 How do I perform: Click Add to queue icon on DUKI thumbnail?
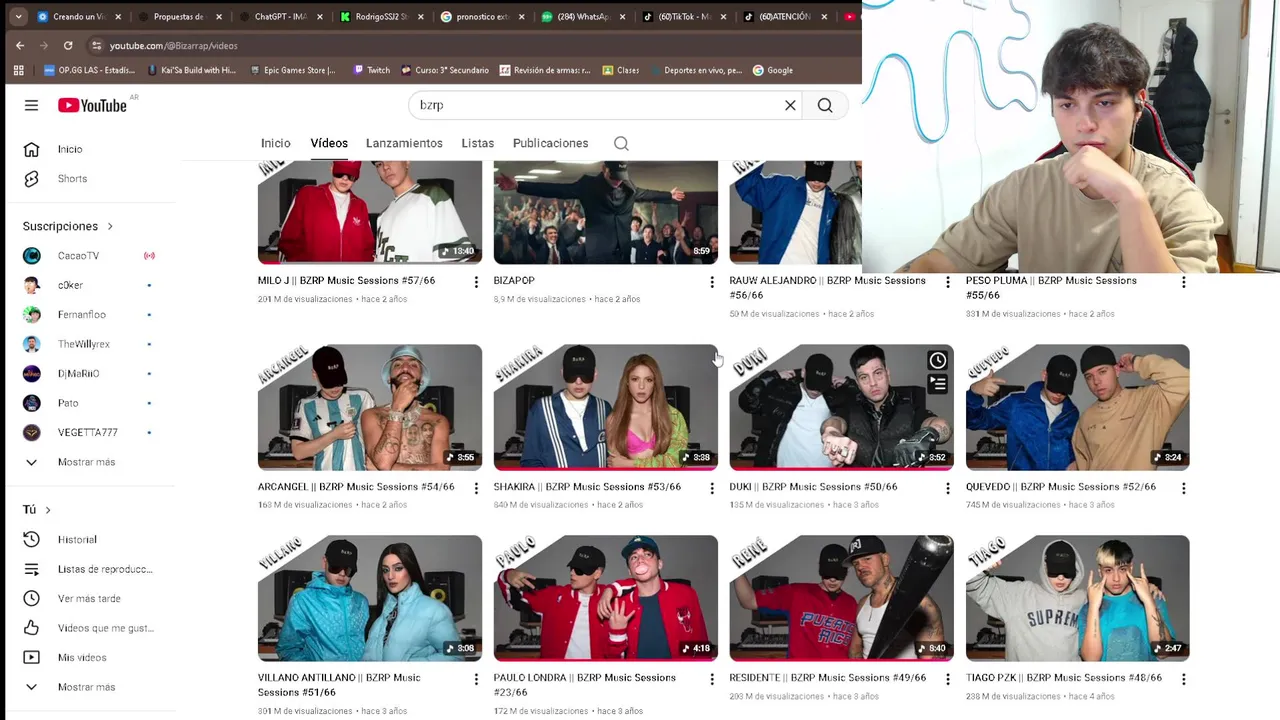pos(937,383)
